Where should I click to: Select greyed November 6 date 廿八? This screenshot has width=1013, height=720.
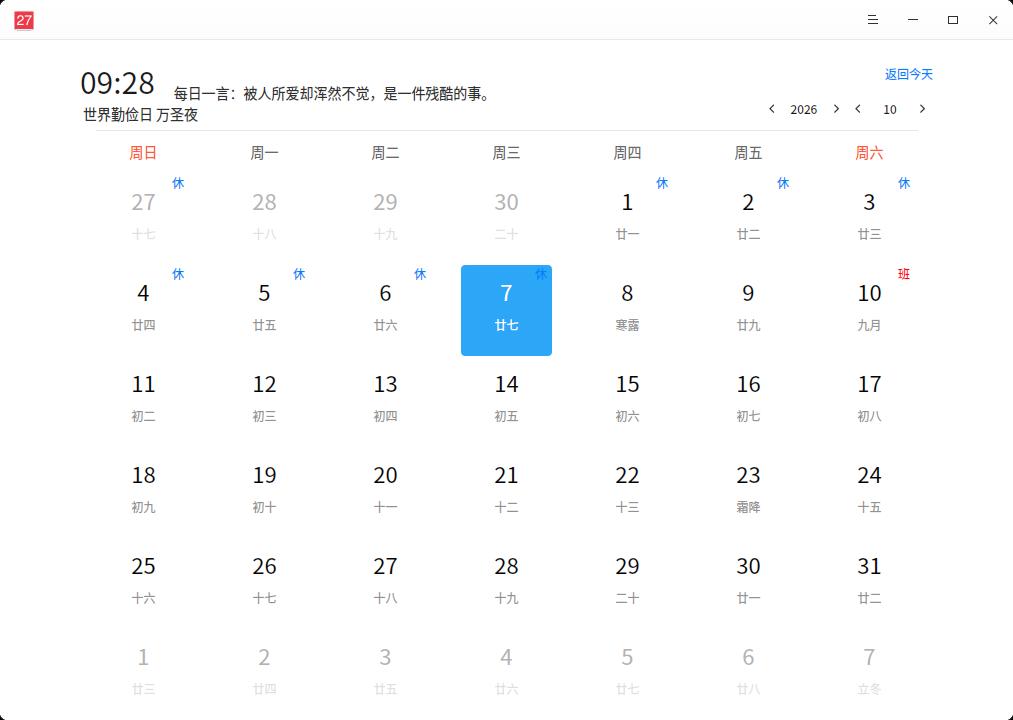coord(748,674)
